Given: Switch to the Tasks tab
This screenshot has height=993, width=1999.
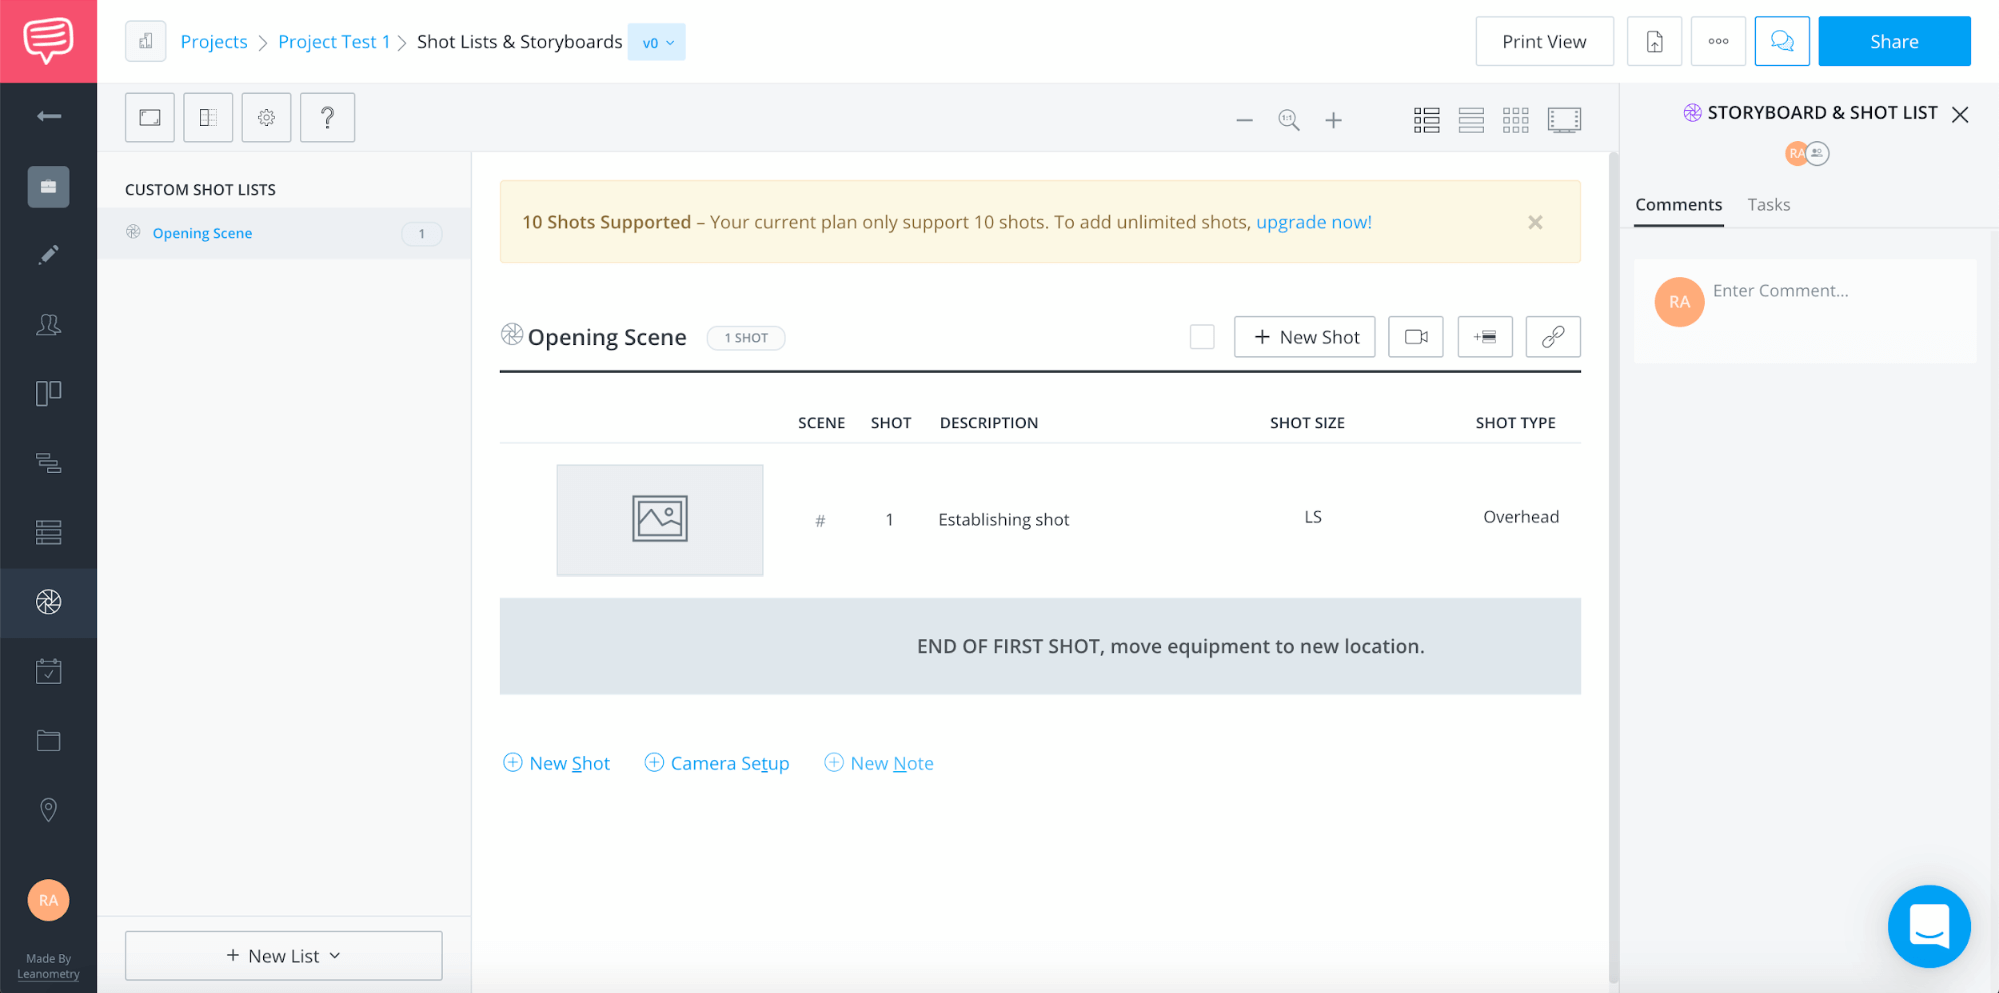Looking at the screenshot, I should [1768, 205].
